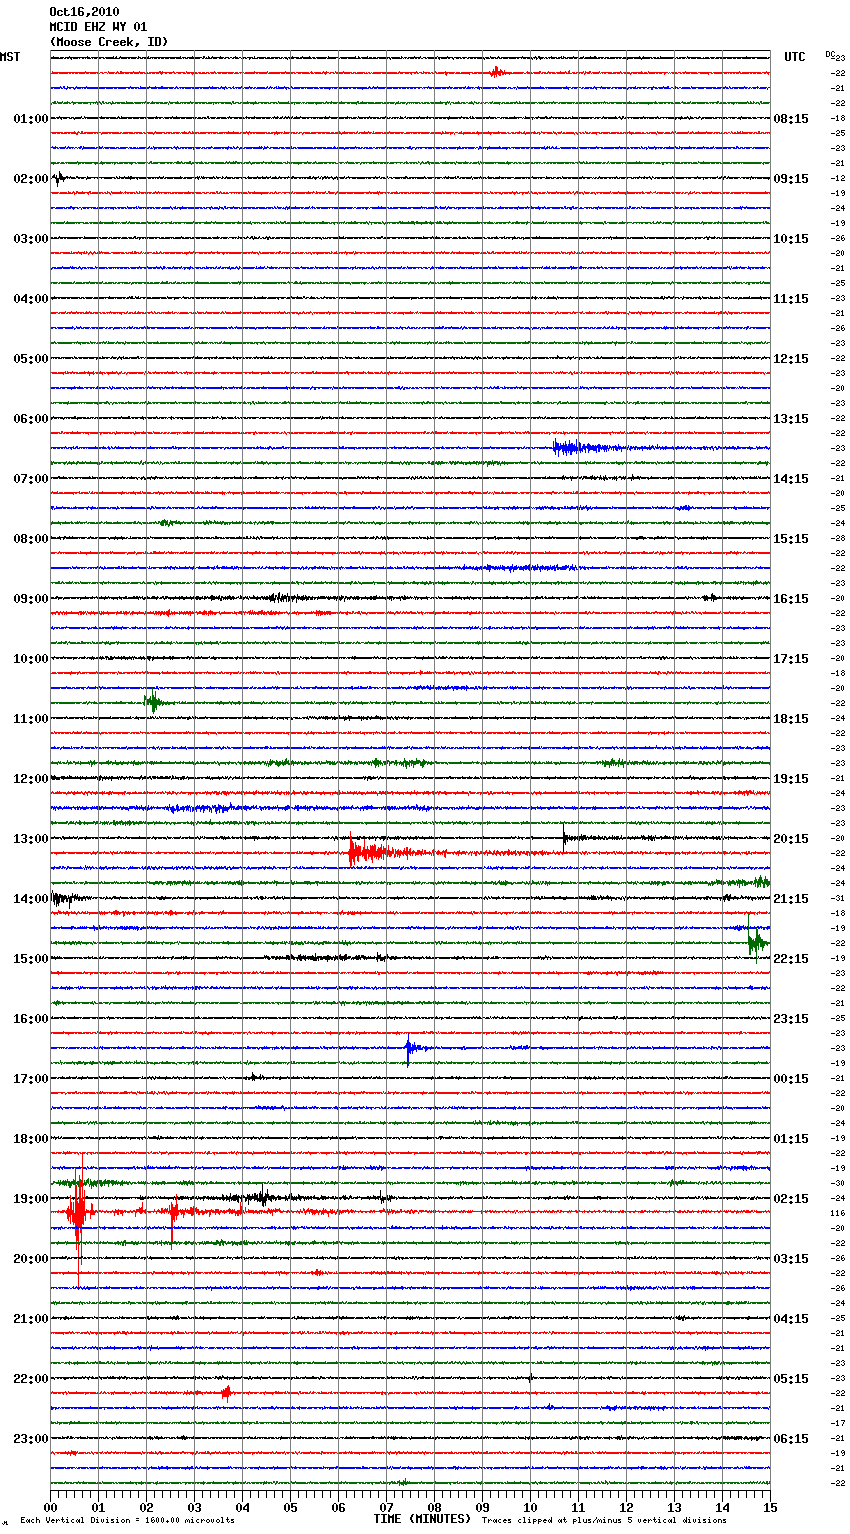Click the location label '(Moose Creek, ID)'
The height and width of the screenshot is (1534, 850).
coord(109,42)
